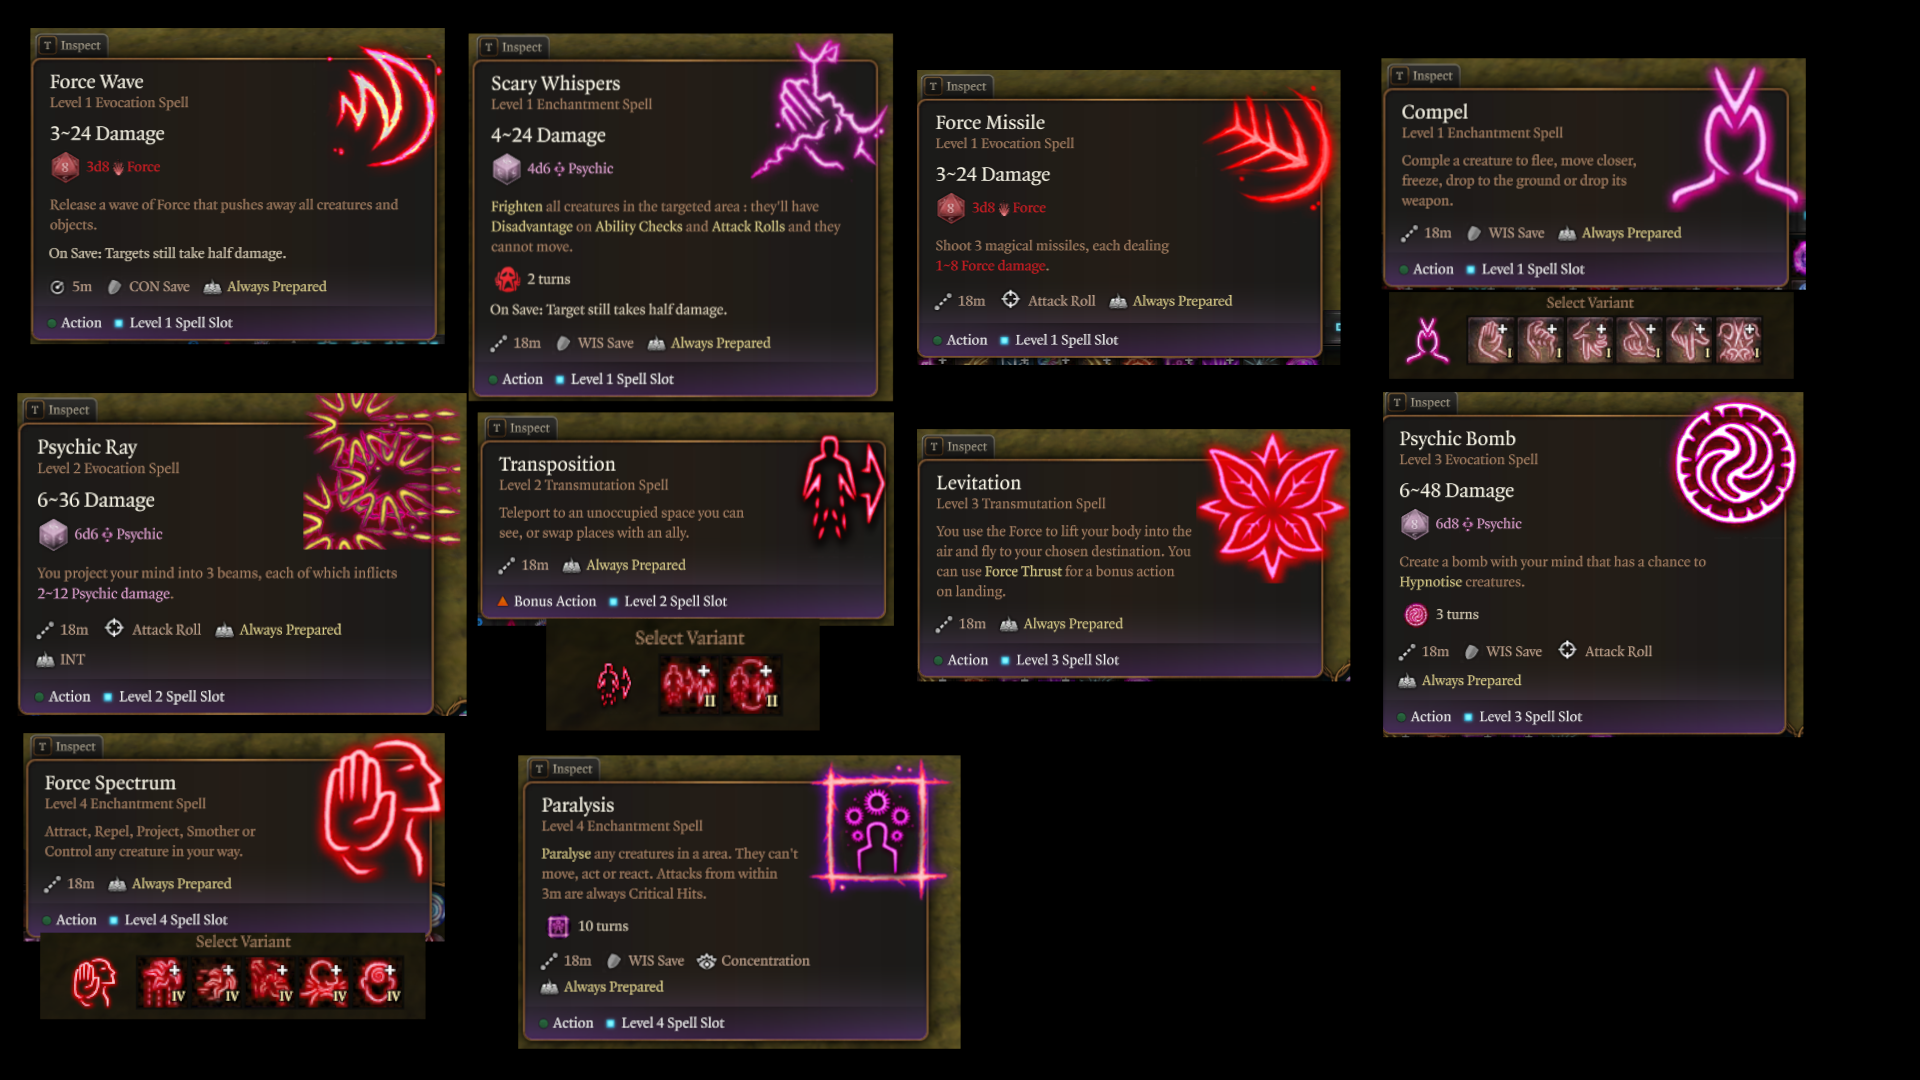1920x1080 pixels.
Task: Click Inspect button above Psychic Bomb
Action: (x=1420, y=402)
